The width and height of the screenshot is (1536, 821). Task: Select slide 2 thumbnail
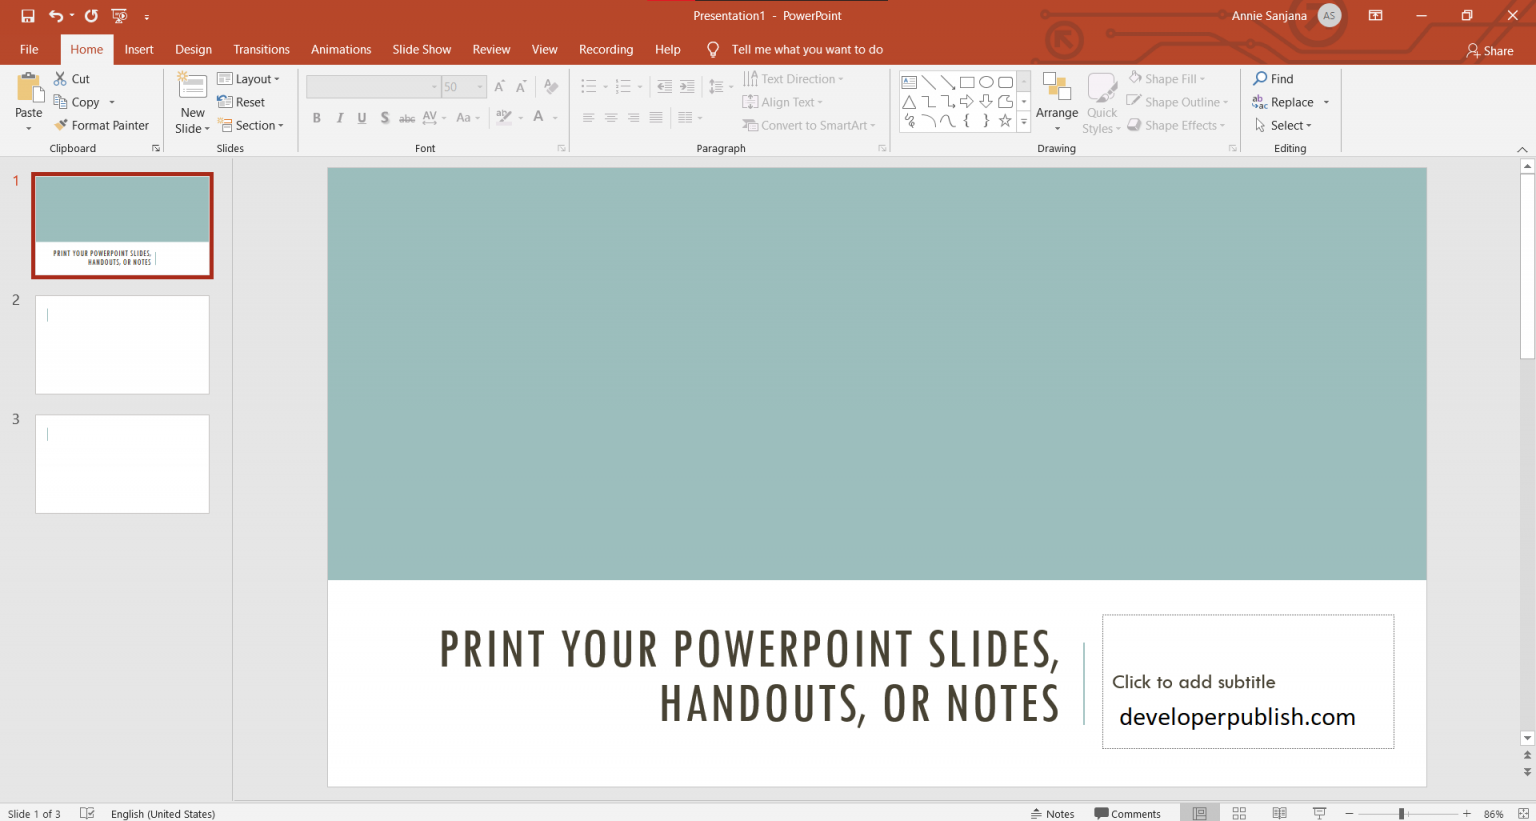pyautogui.click(x=122, y=344)
